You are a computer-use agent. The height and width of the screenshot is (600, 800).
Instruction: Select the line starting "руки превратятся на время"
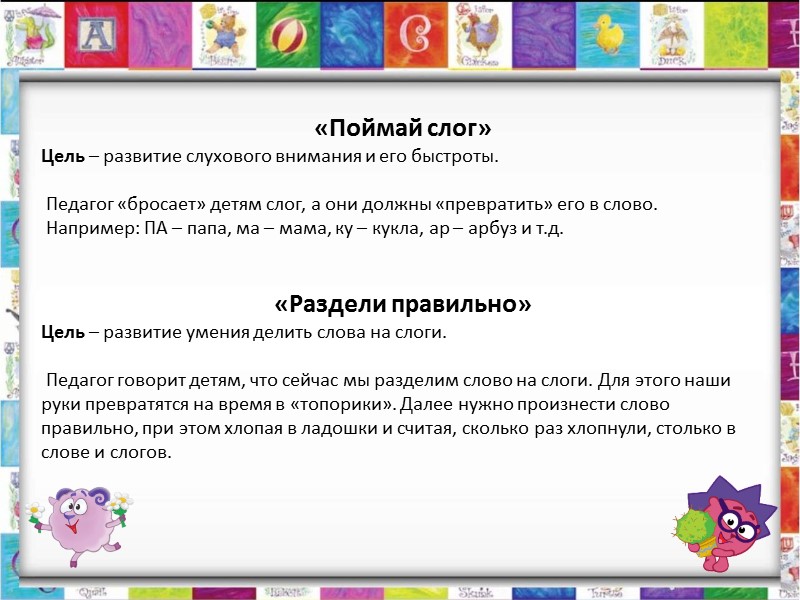[x=356, y=405]
